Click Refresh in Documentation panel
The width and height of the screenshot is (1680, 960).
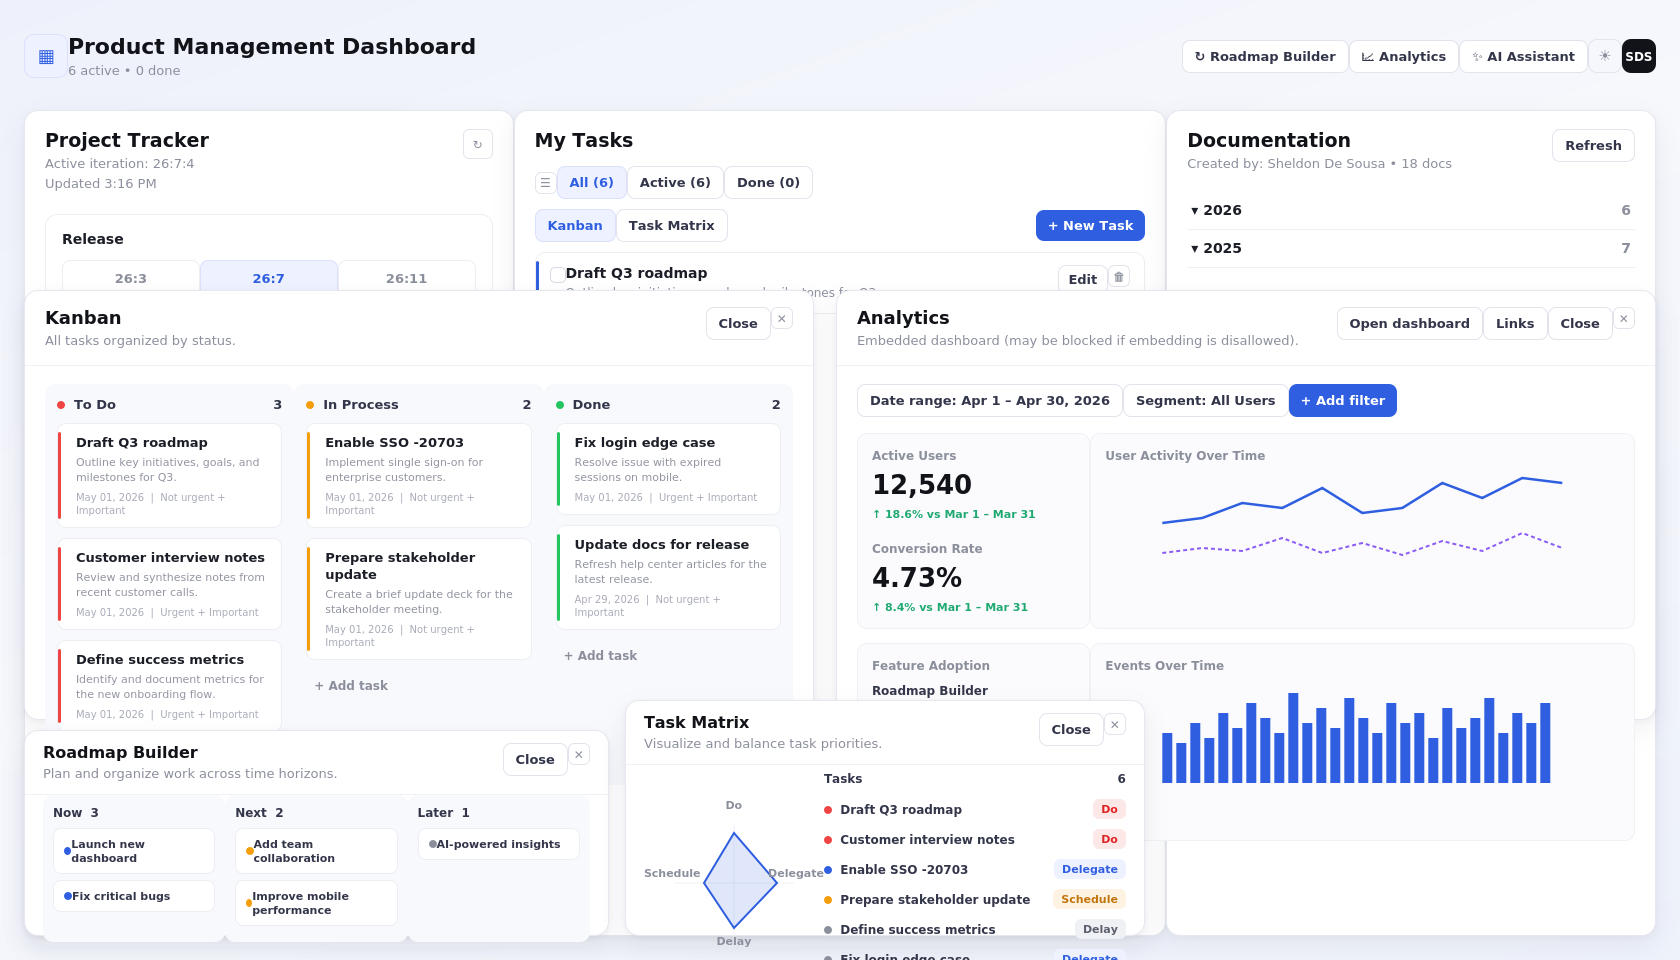(x=1593, y=146)
